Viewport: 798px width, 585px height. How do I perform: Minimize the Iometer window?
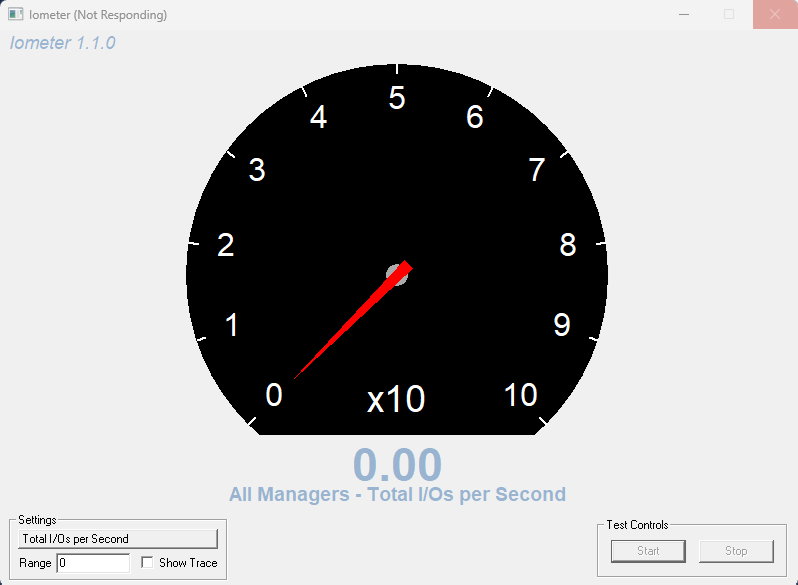684,15
